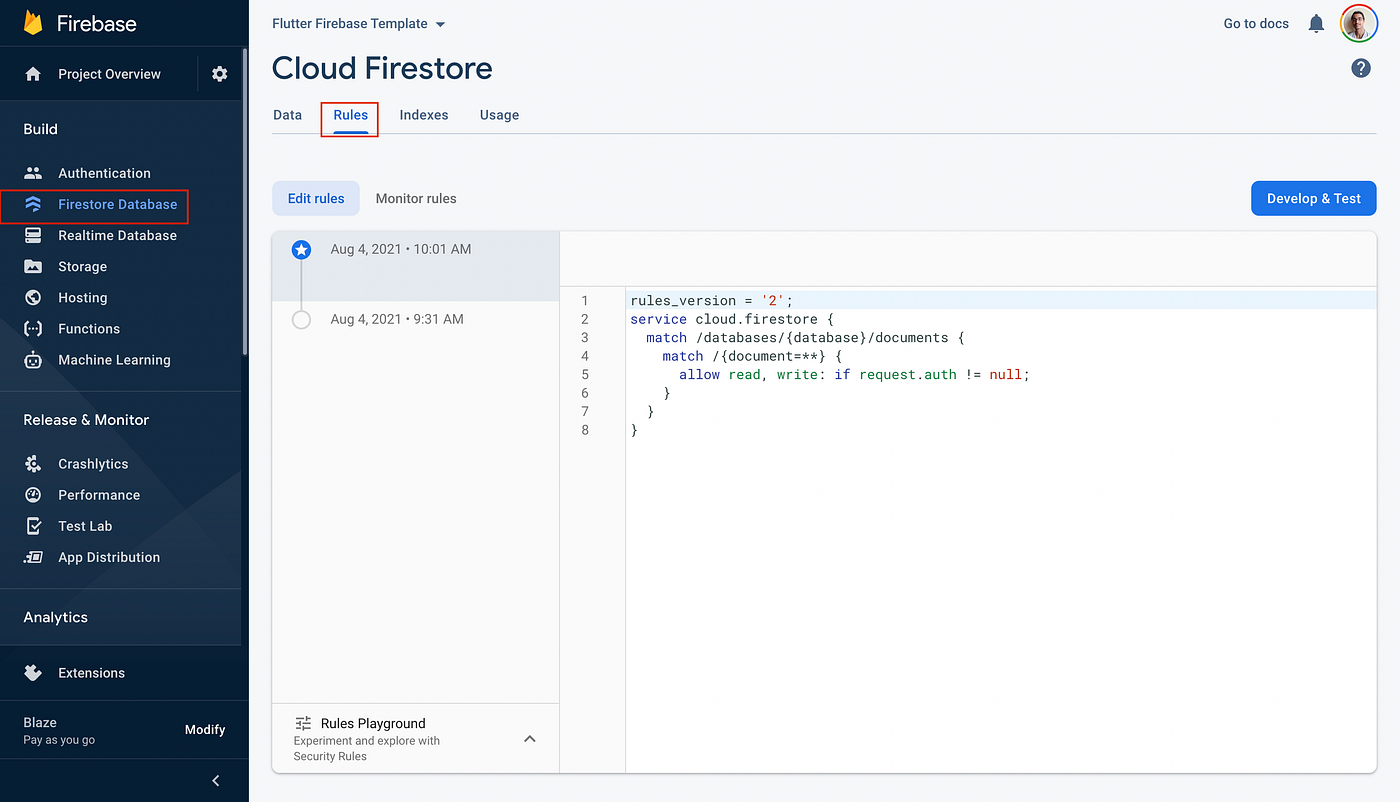Open the Functions section
This screenshot has height=802, width=1400.
[x=34, y=328]
